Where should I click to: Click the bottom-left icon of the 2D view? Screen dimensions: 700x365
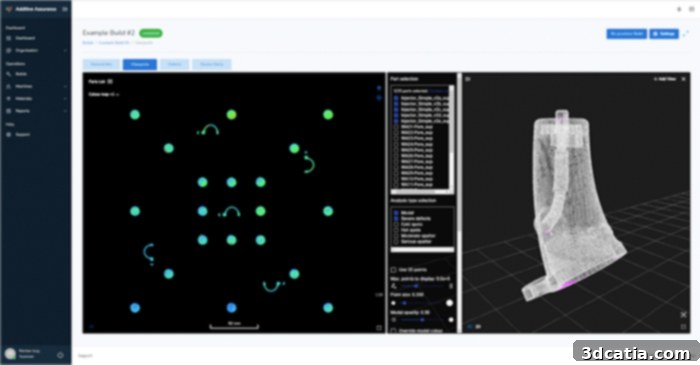(92, 327)
